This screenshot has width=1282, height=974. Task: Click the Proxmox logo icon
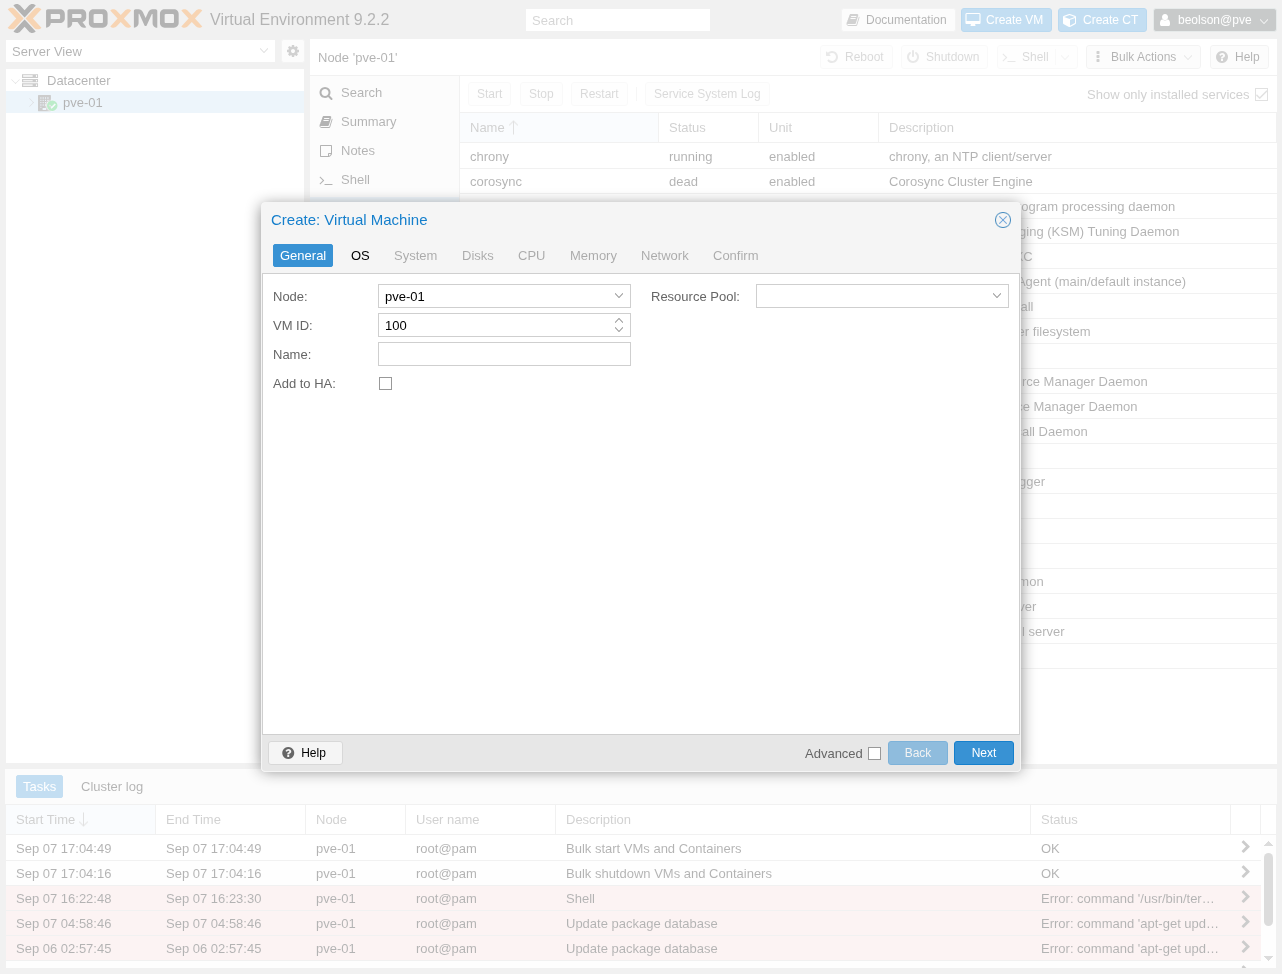pos(105,19)
